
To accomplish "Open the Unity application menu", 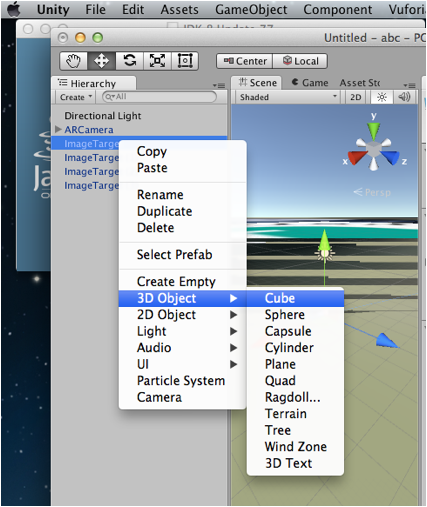I will pyautogui.click(x=53, y=10).
